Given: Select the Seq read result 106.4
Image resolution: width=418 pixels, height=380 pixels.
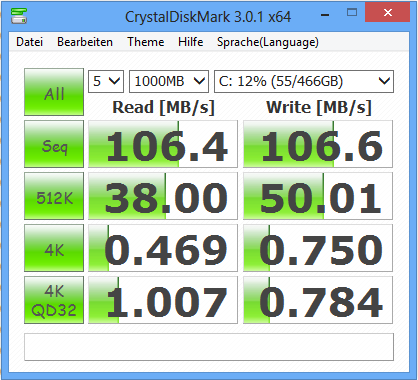Looking at the screenshot, I should point(163,144).
